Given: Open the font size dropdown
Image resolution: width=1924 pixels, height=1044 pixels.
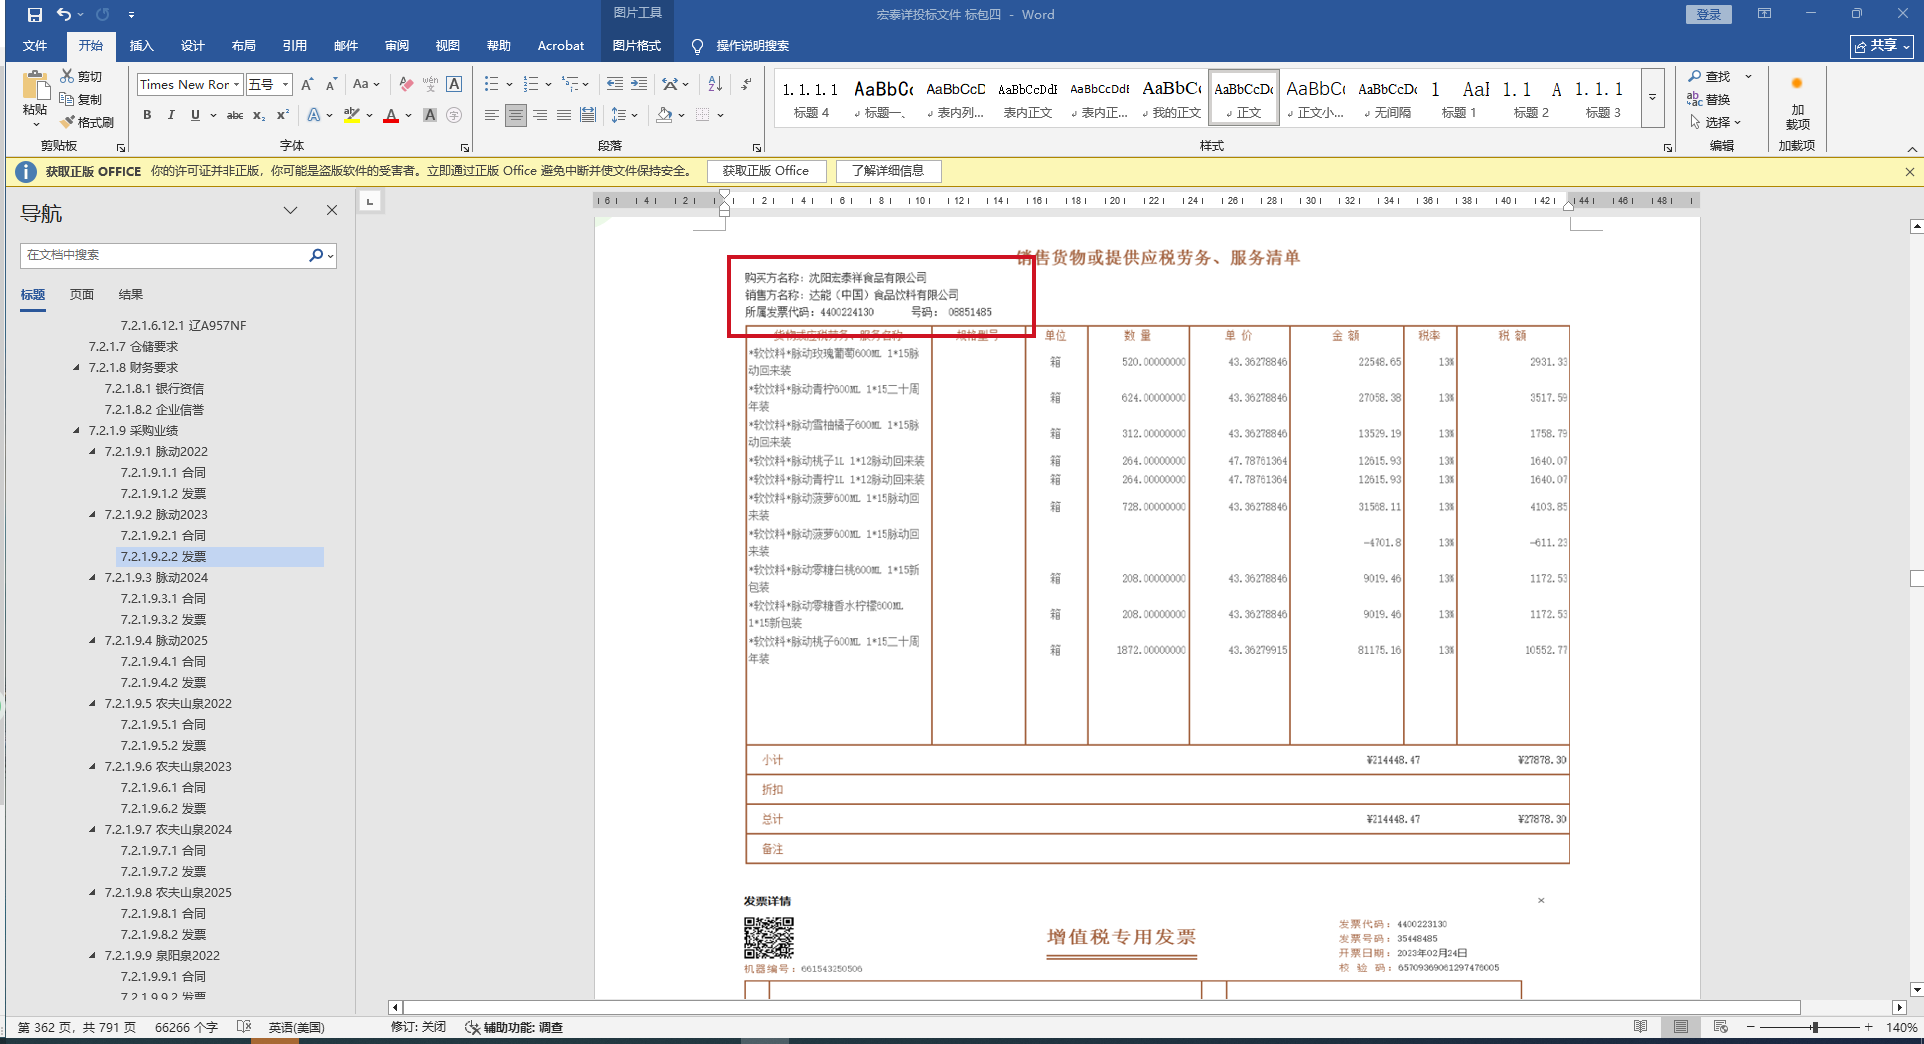Looking at the screenshot, I should point(285,85).
